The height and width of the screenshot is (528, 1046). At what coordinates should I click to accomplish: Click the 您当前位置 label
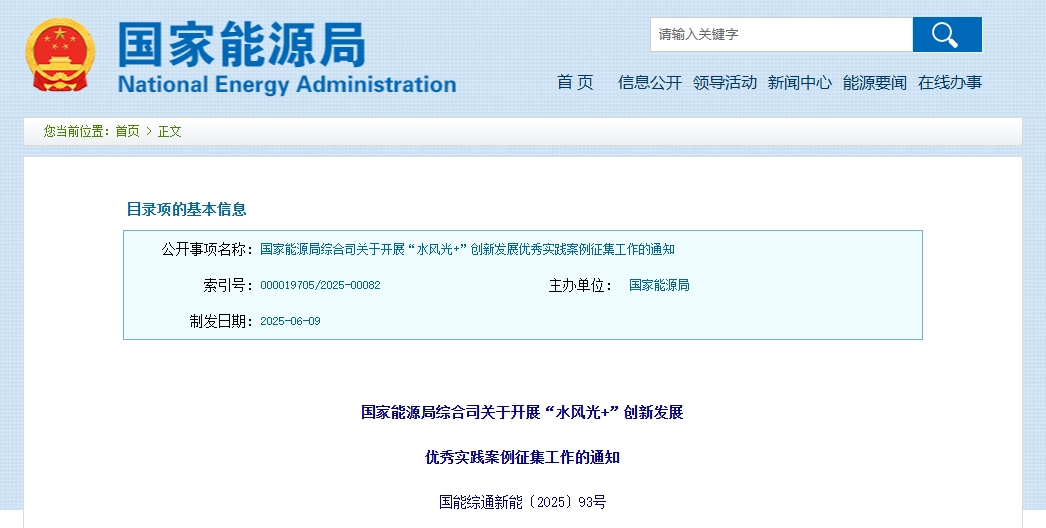[76, 131]
